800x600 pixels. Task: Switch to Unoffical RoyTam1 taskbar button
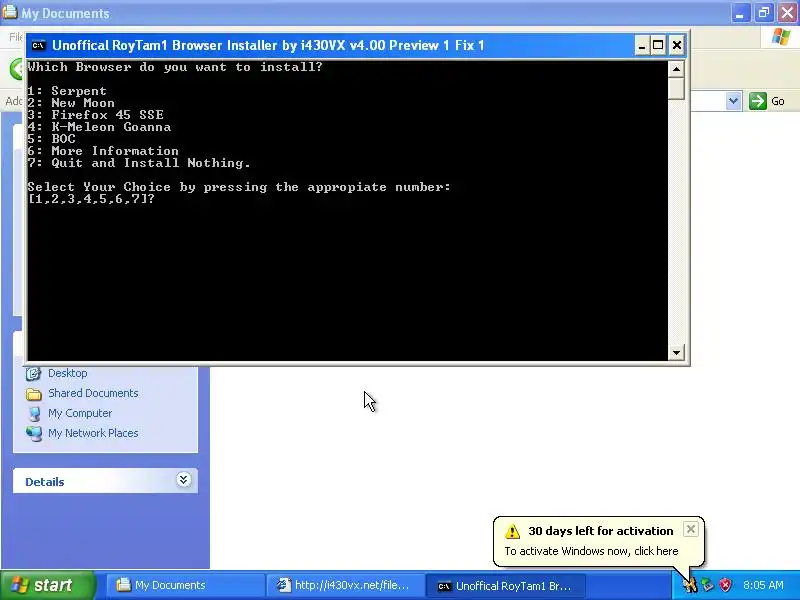pos(505,585)
